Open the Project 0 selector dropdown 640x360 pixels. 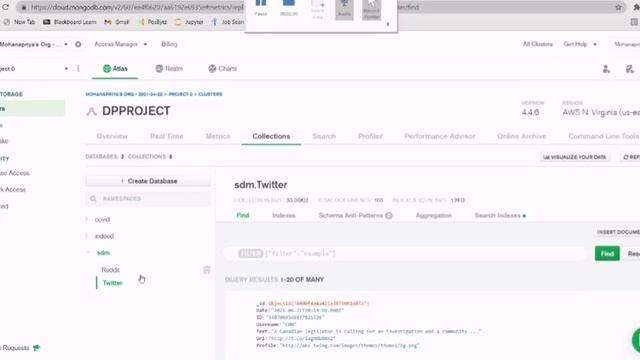click(33, 69)
